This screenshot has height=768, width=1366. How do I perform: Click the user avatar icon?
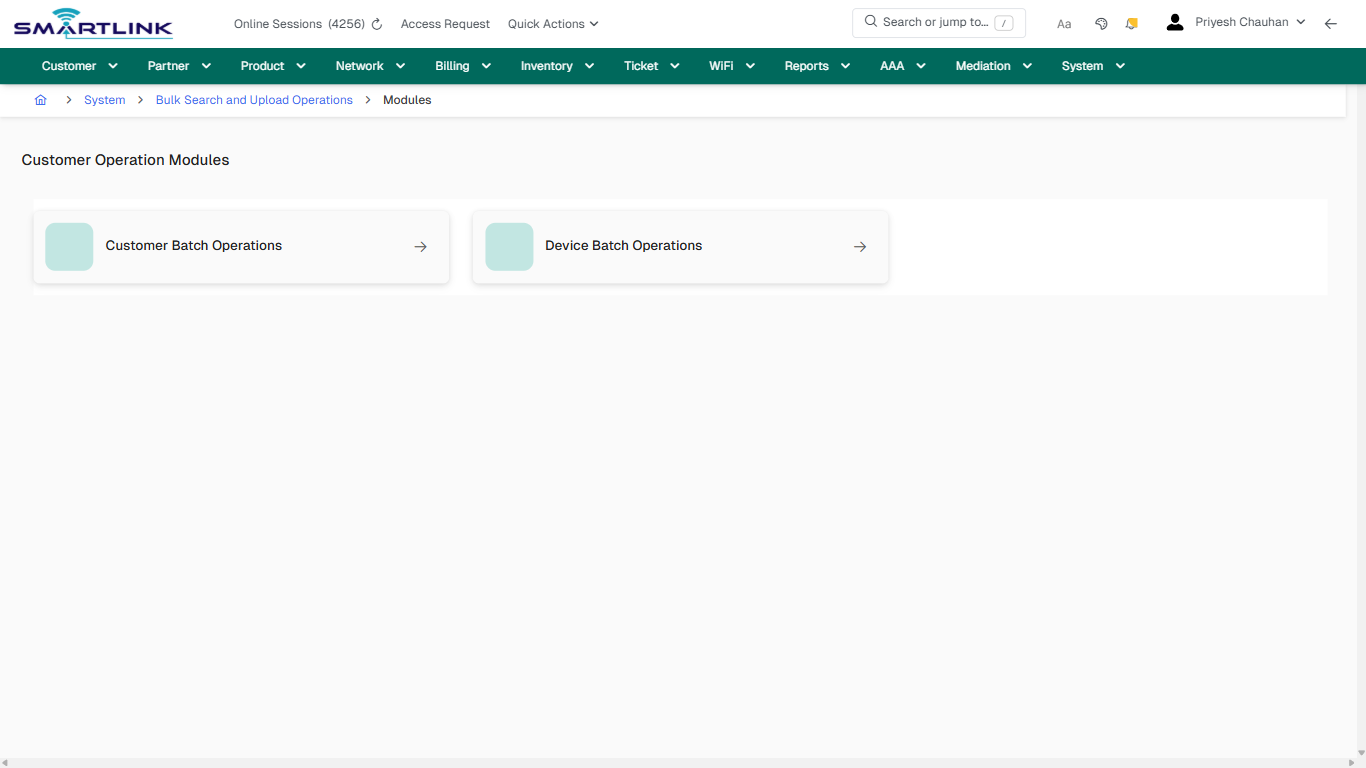pos(1174,21)
